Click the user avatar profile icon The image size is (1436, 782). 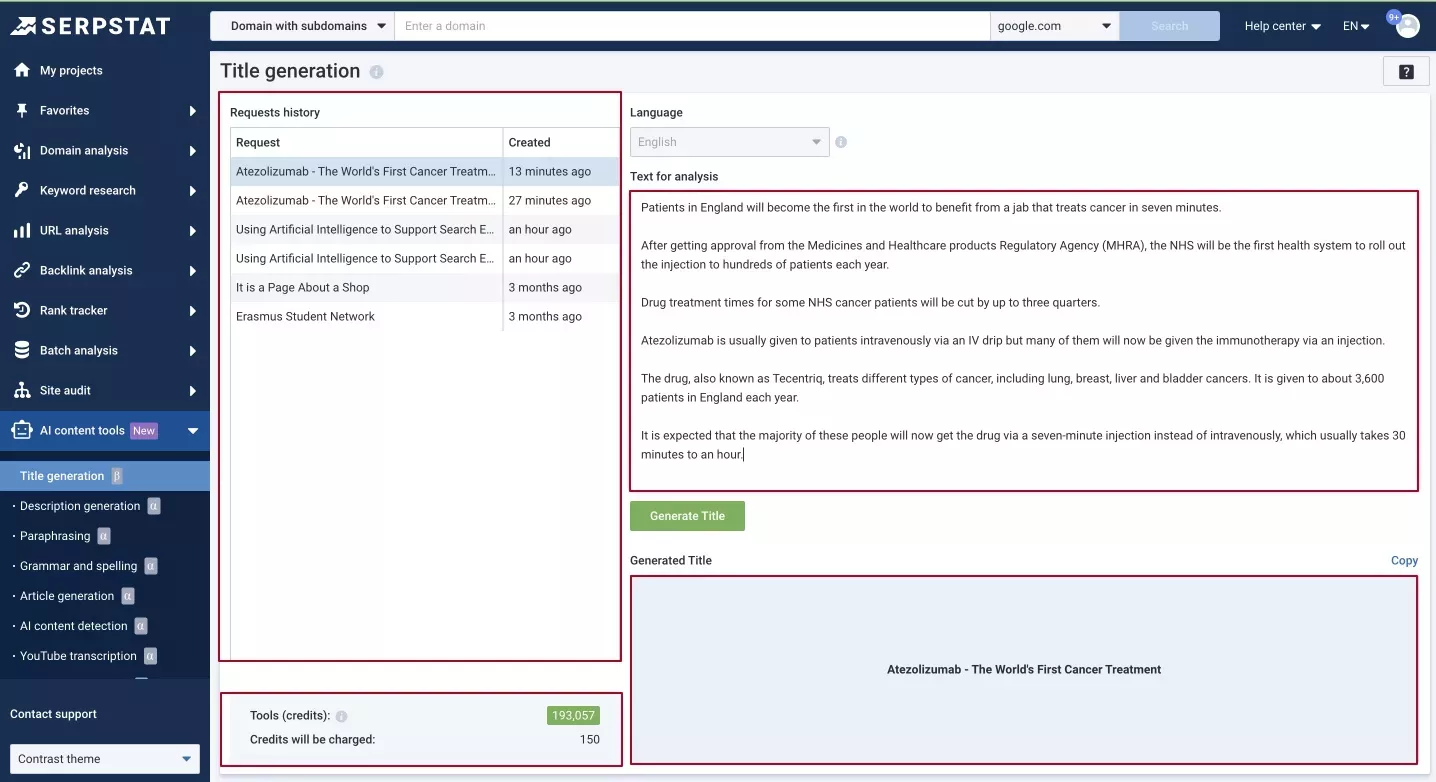pyautogui.click(x=1407, y=26)
